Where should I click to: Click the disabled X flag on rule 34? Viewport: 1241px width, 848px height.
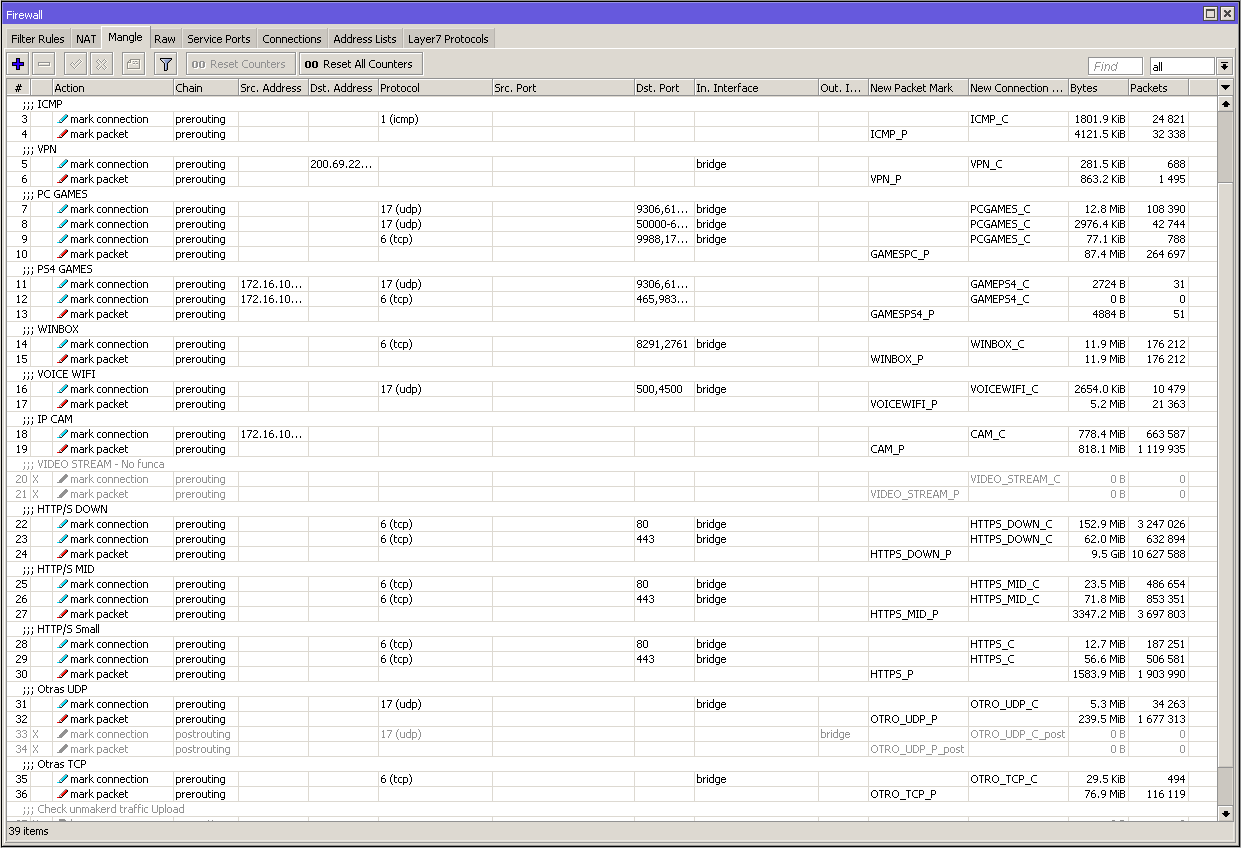pyautogui.click(x=36, y=749)
